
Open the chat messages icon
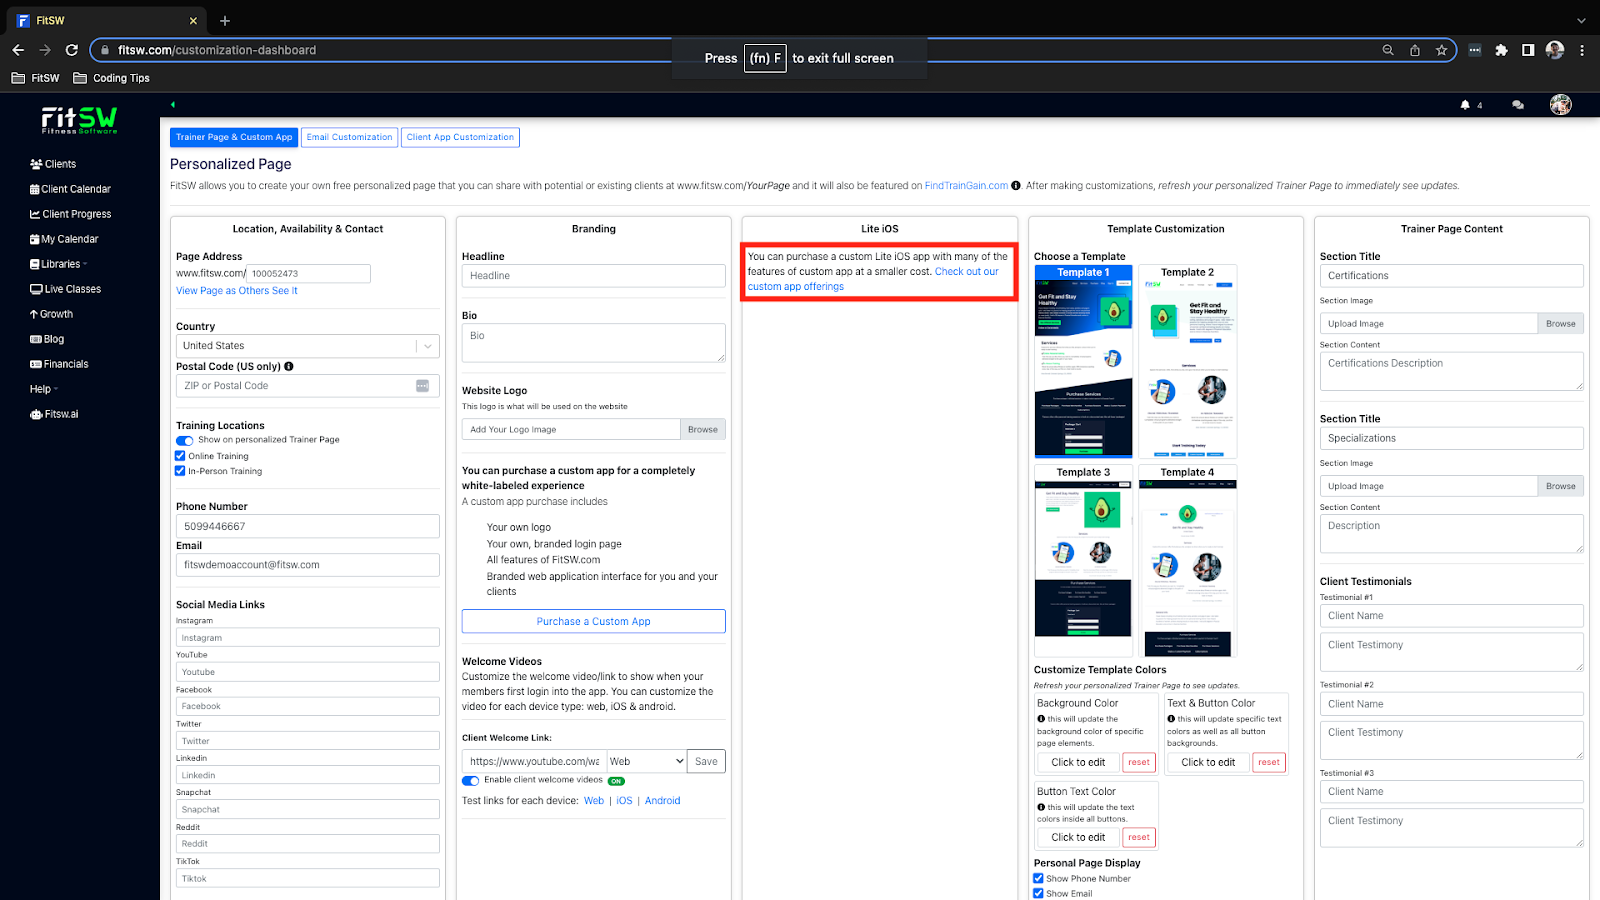(1518, 105)
